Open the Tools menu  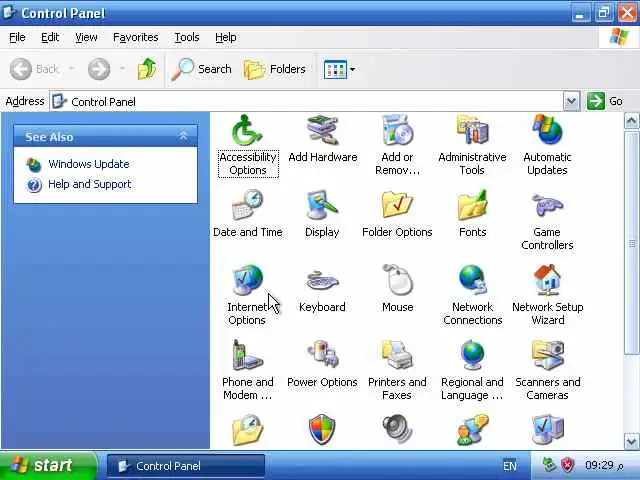pos(187,38)
